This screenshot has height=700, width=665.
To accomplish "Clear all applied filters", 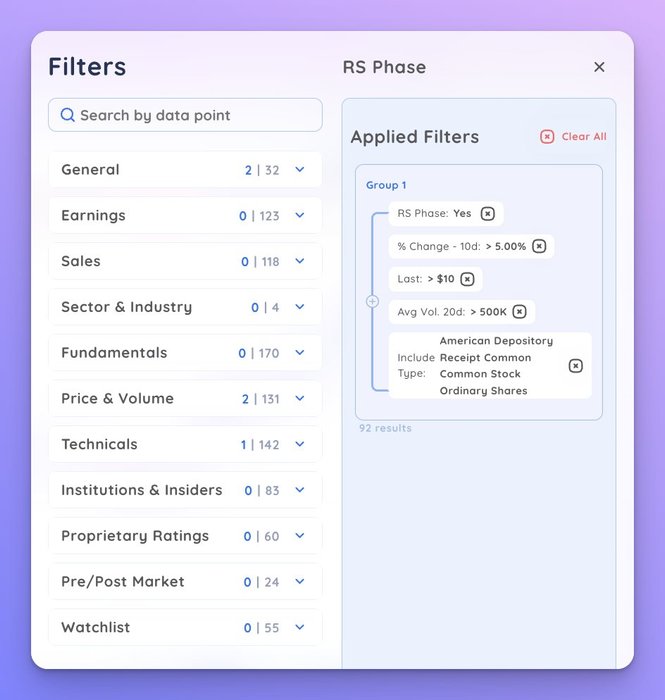I will tap(573, 137).
